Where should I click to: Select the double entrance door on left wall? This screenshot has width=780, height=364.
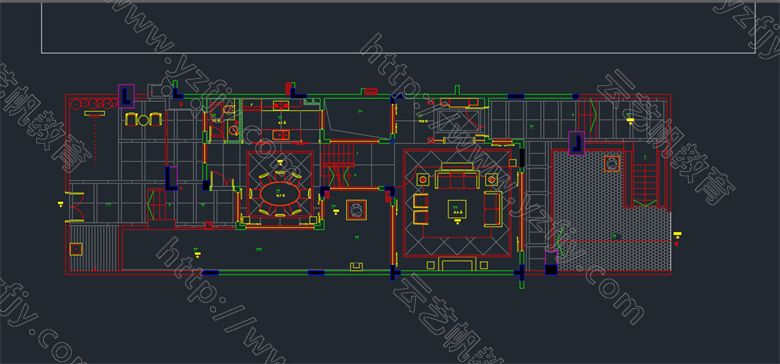[x=76, y=206]
